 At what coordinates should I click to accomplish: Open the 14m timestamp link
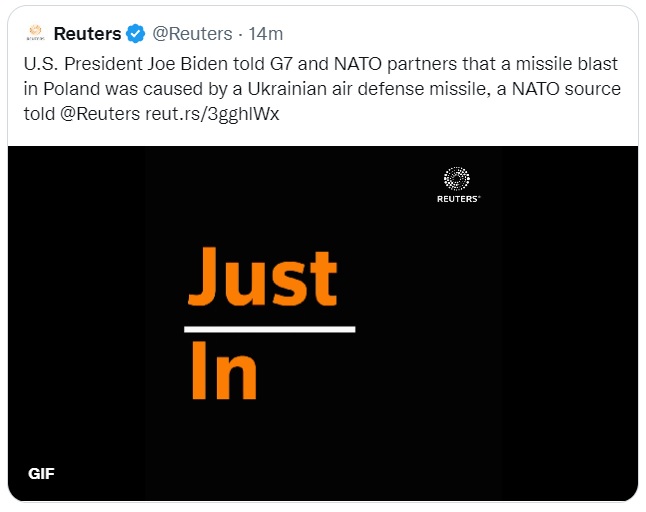[265, 34]
